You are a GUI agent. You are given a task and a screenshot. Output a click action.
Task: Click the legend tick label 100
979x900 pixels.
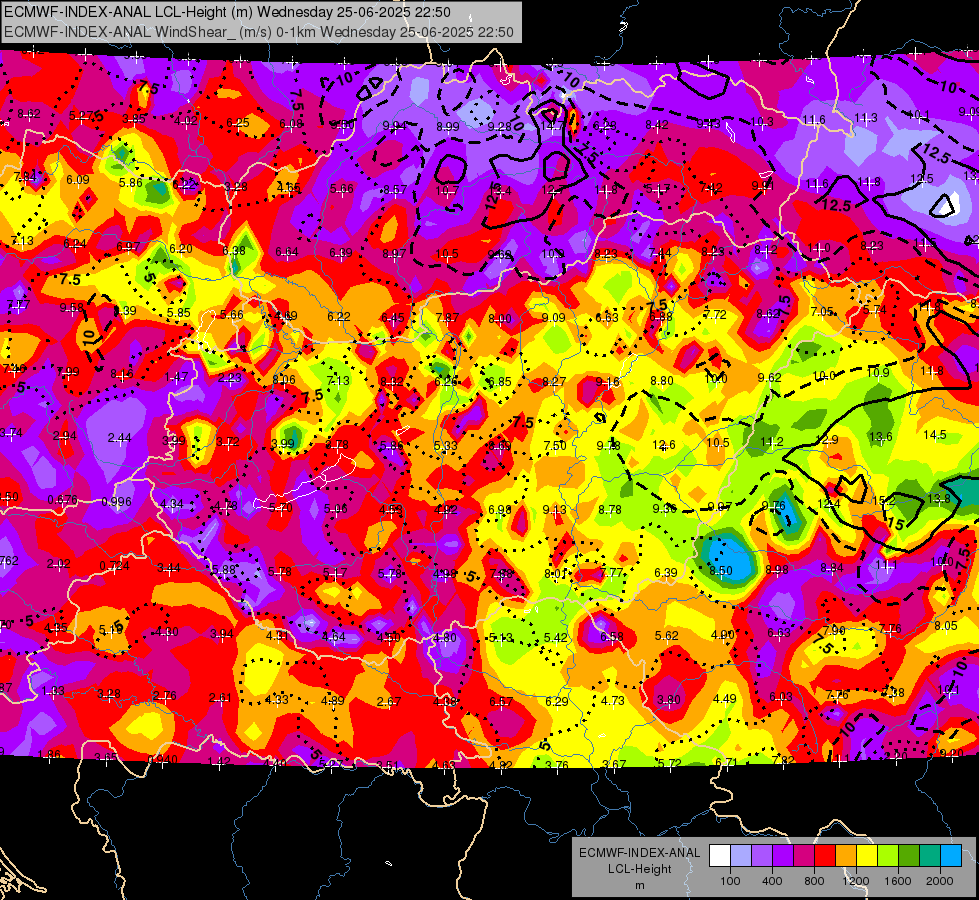730,881
